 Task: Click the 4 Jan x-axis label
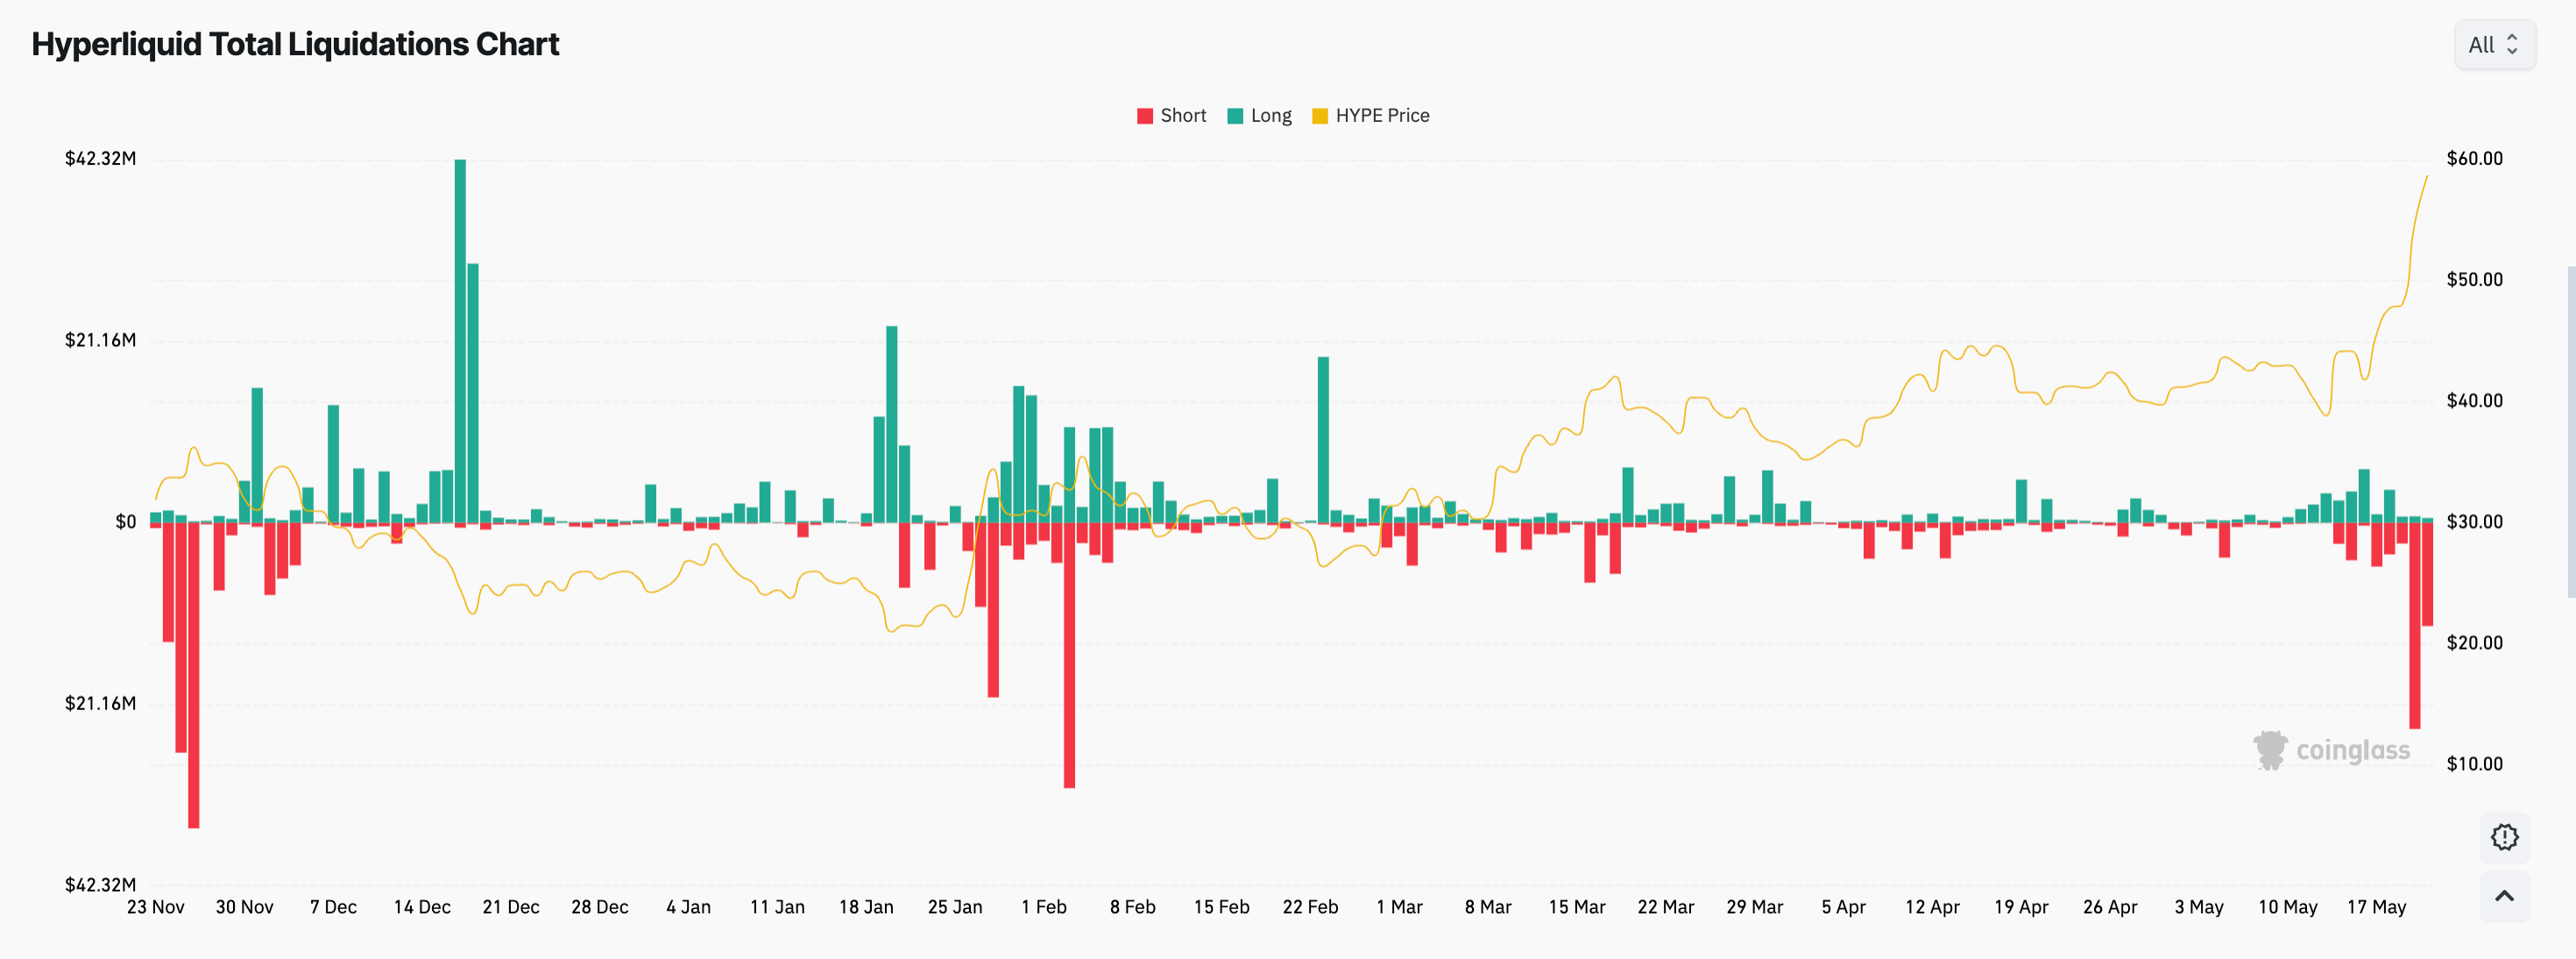[689, 907]
